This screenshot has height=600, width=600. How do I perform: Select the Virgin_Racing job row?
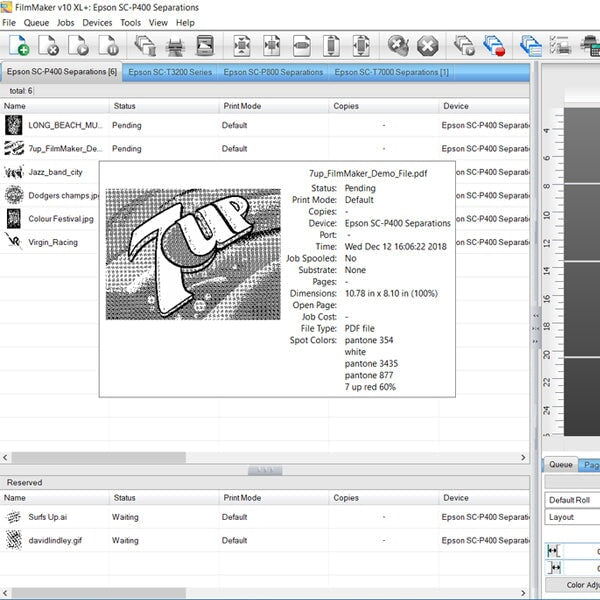pyautogui.click(x=52, y=241)
